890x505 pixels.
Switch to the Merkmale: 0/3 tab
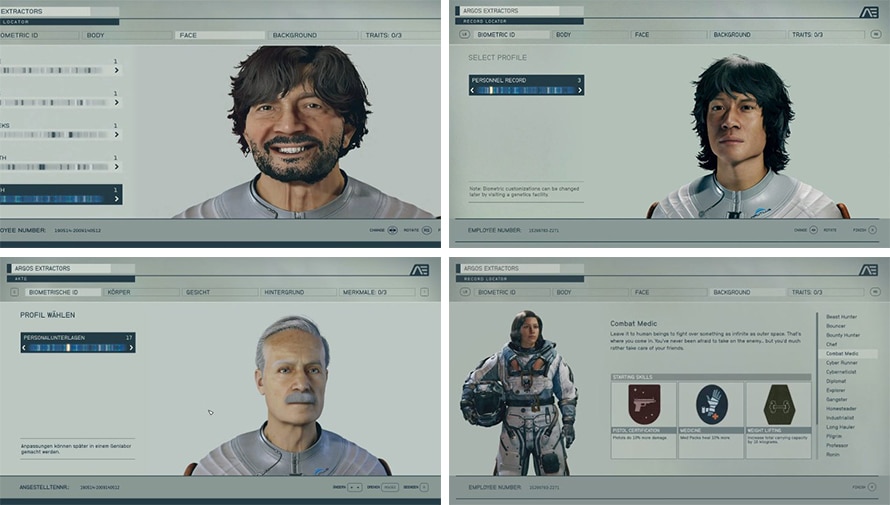[x=377, y=292]
